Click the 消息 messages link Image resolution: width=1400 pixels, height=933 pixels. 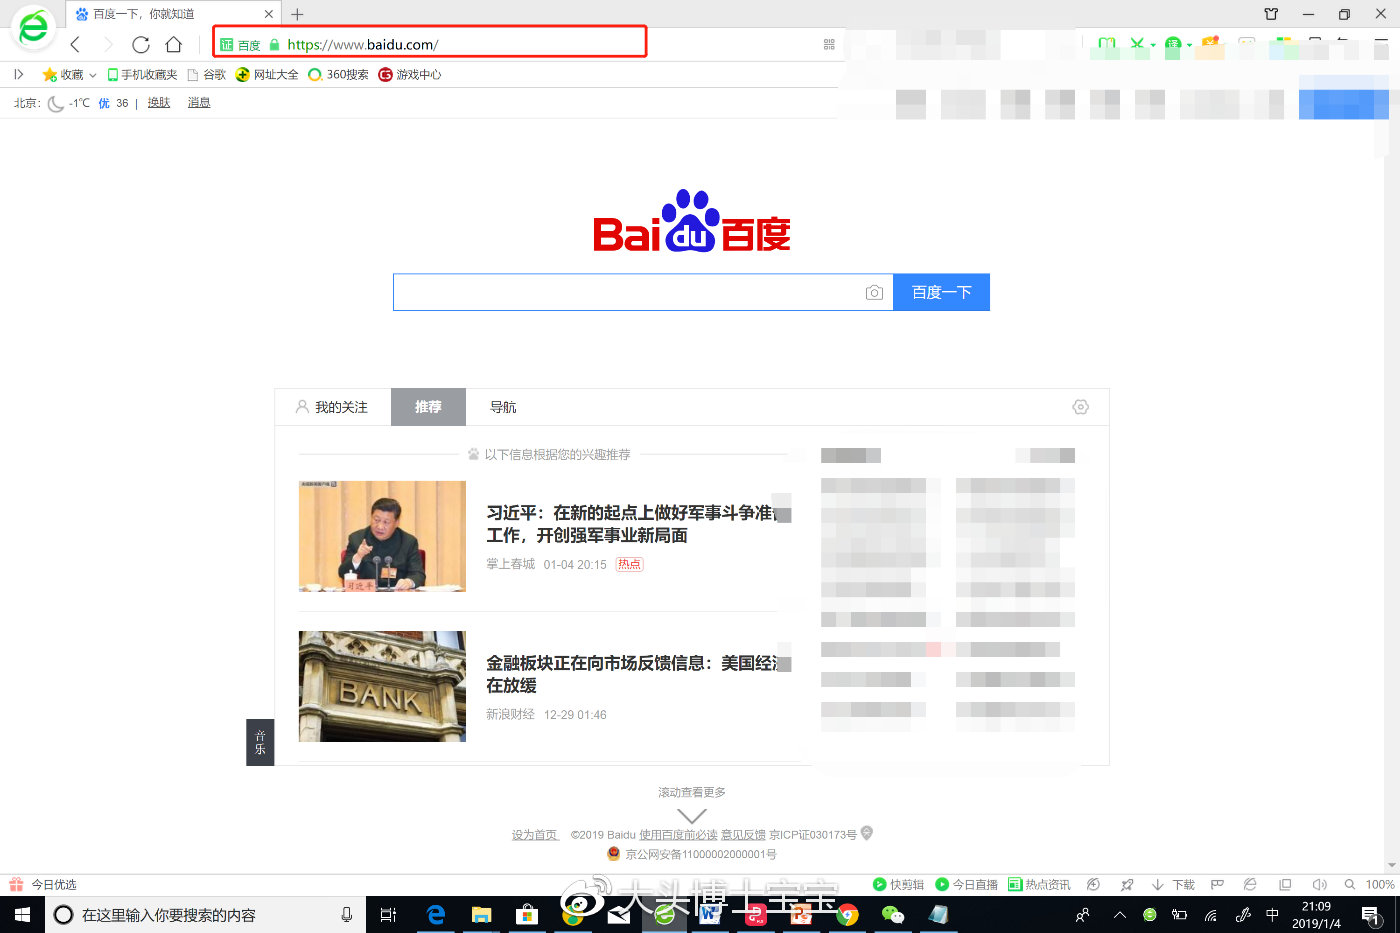pyautogui.click(x=199, y=102)
